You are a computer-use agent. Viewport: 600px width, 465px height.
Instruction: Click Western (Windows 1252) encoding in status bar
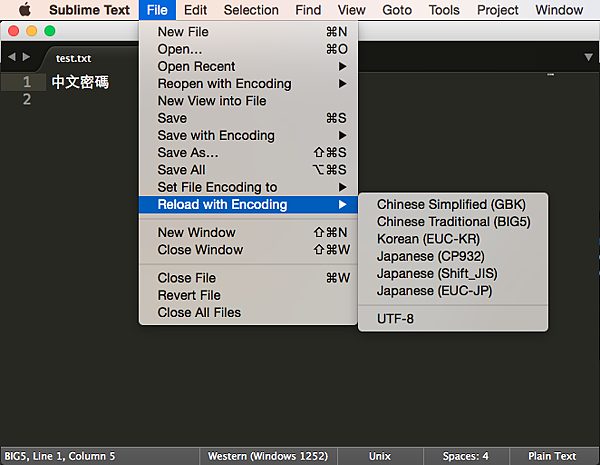268,456
